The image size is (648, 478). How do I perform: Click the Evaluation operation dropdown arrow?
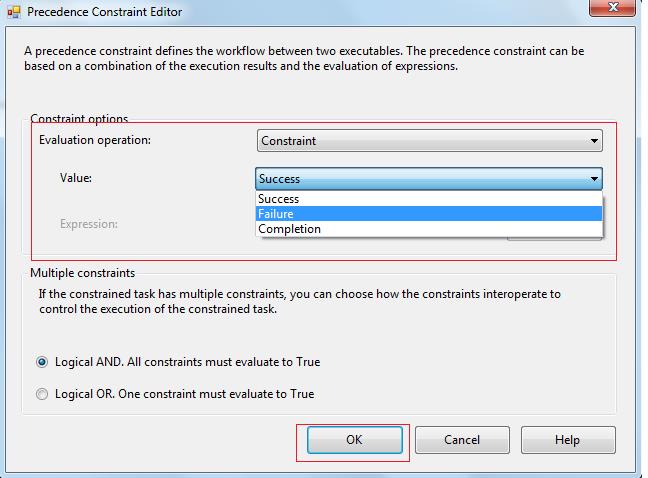coord(595,141)
